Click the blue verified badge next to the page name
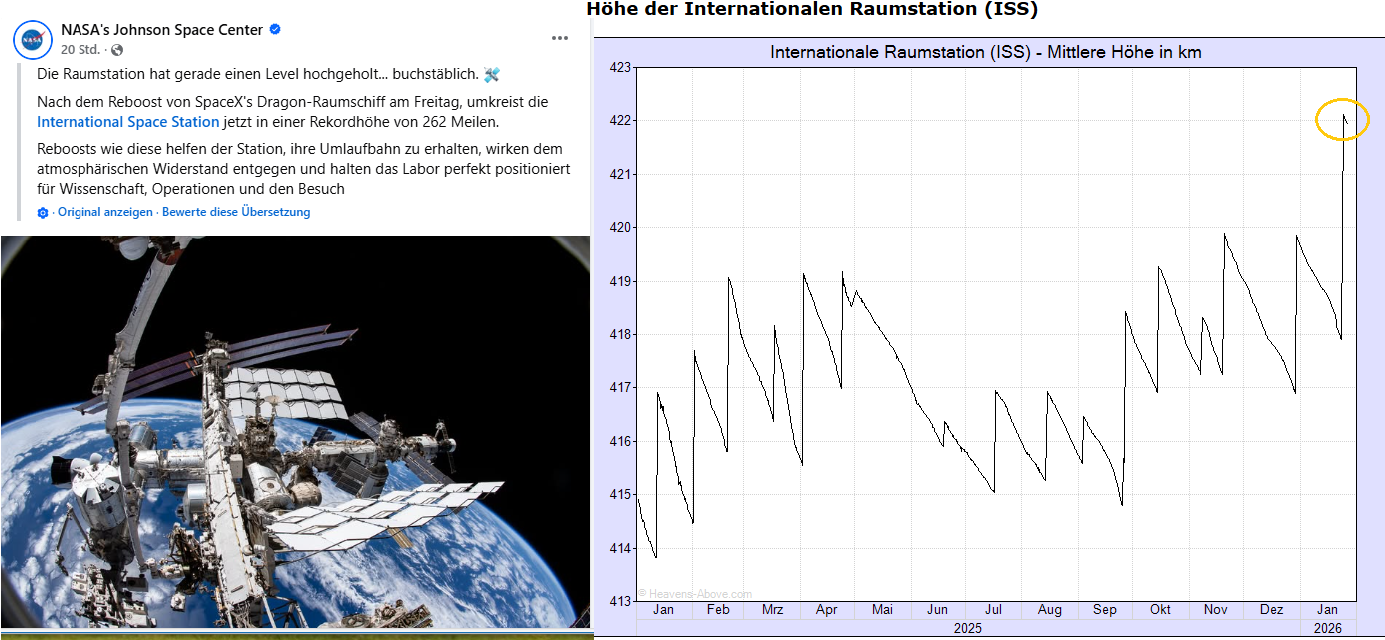This screenshot has width=1385, height=640. tap(275, 30)
